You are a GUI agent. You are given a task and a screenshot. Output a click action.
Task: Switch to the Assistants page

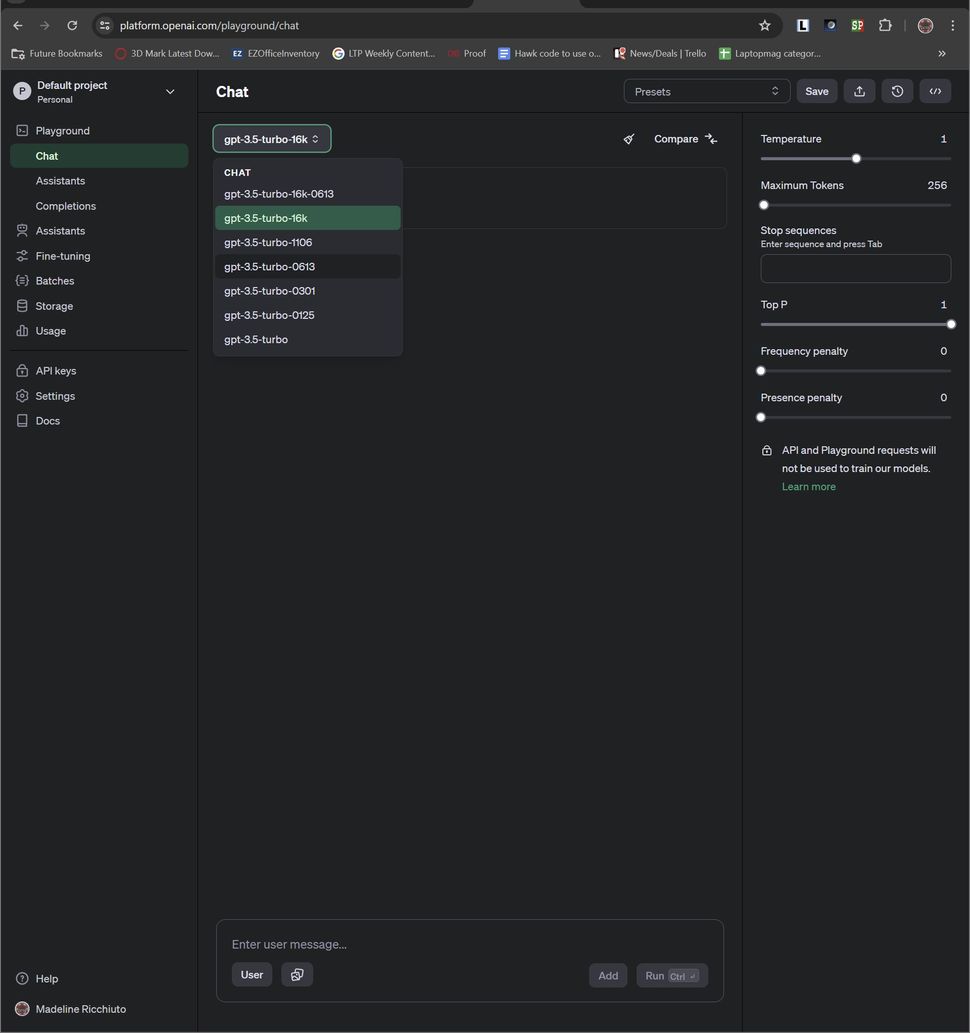[61, 180]
